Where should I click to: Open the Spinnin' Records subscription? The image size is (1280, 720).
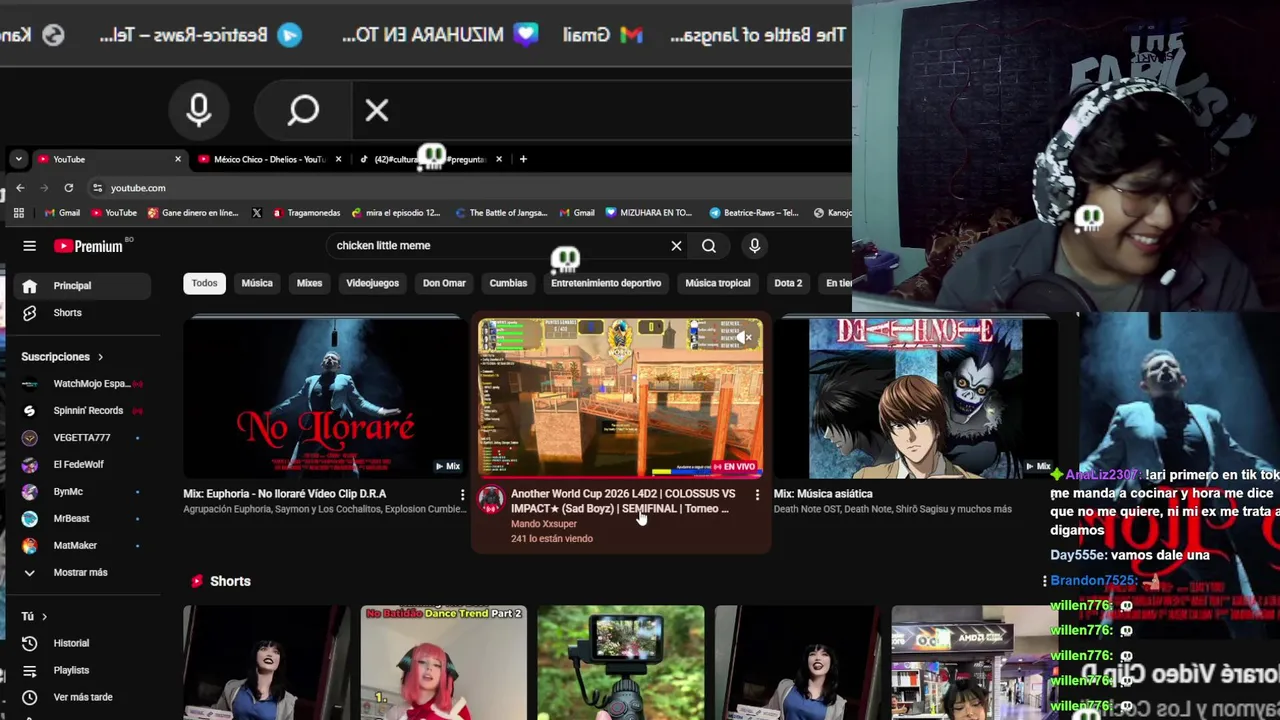83,411
